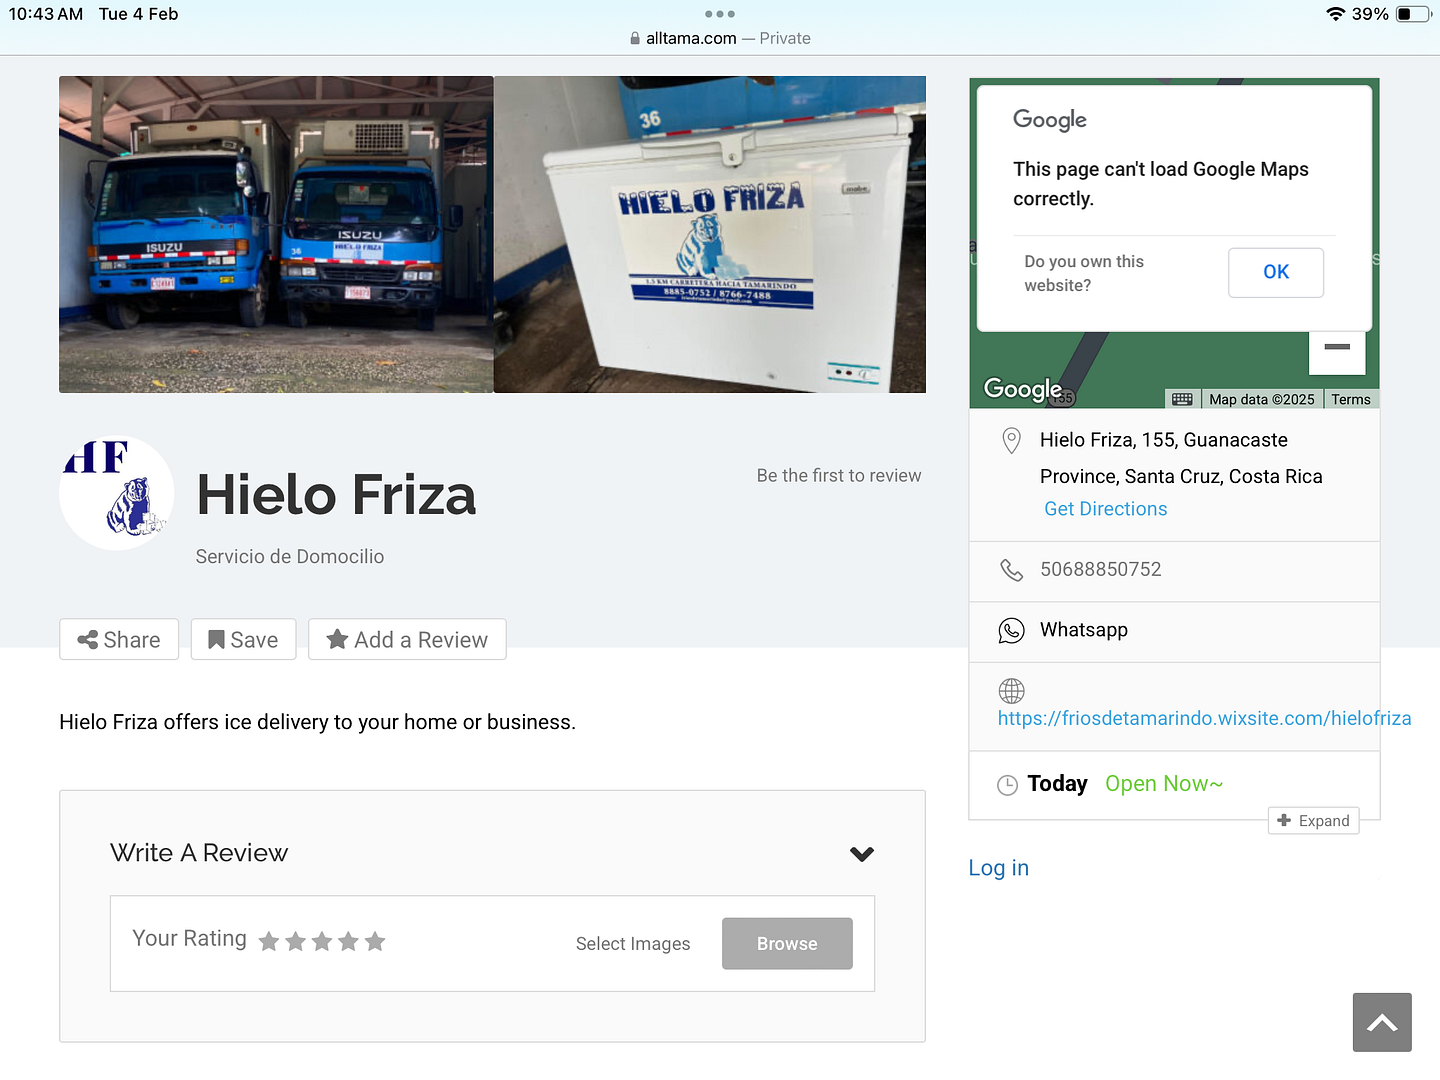The height and width of the screenshot is (1080, 1440).
Task: Call phone number 50688850752
Action: (1100, 569)
